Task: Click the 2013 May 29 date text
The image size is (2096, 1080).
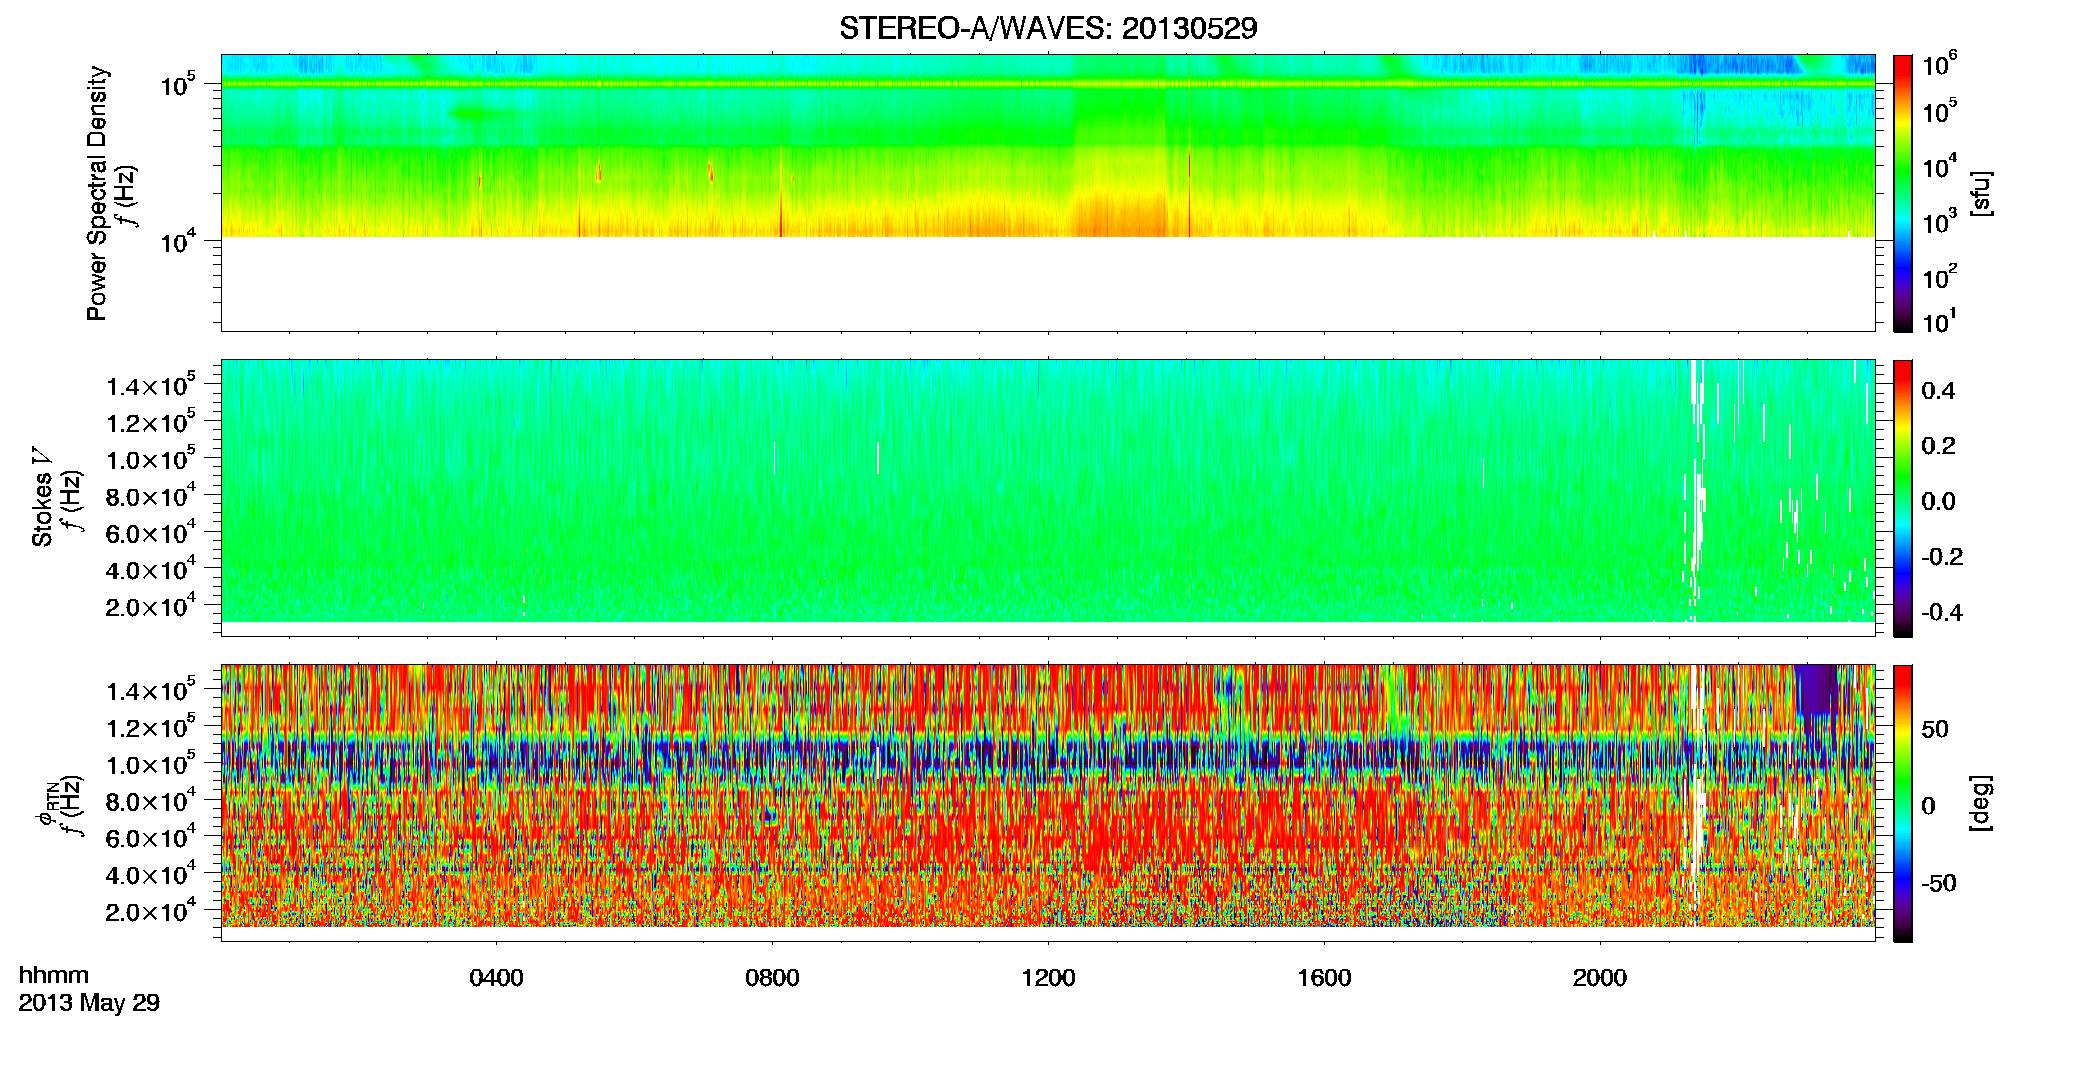Action: pos(89,1003)
